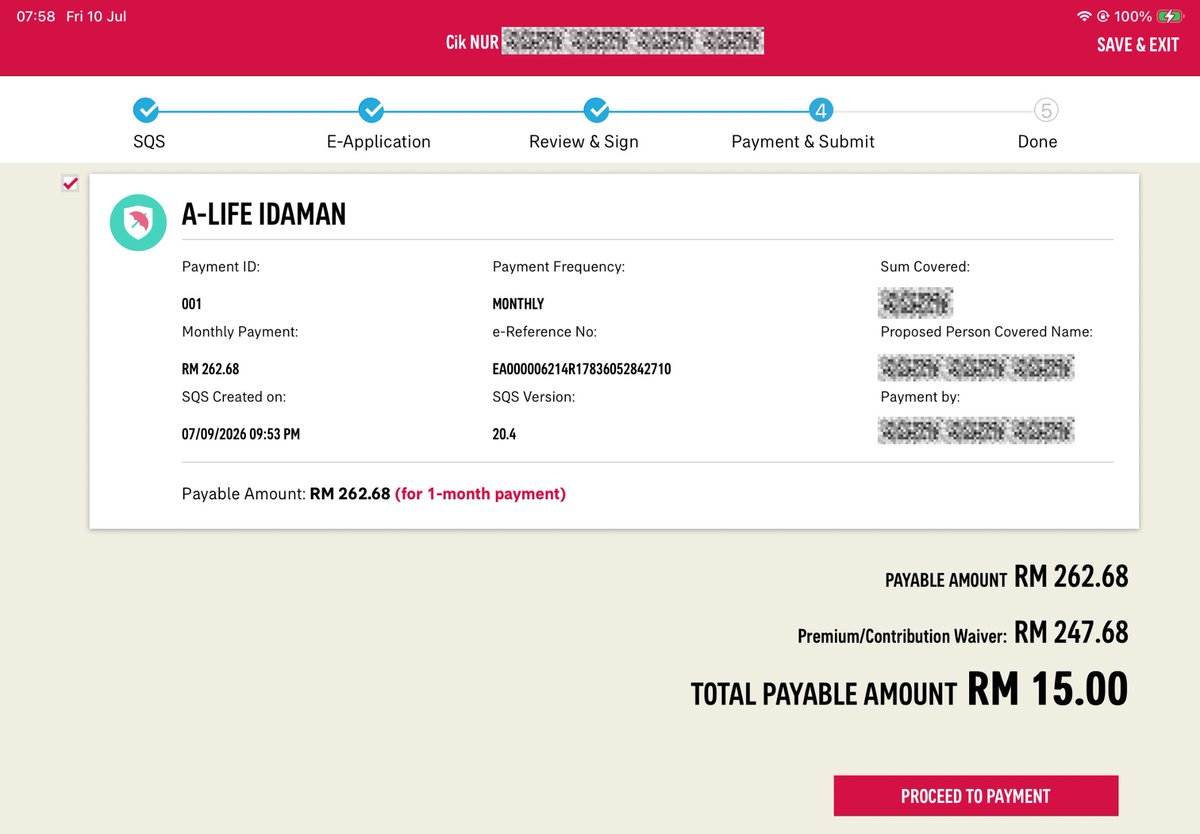This screenshot has height=834, width=1200.
Task: Select SQS version value 20.4
Action: click(504, 434)
